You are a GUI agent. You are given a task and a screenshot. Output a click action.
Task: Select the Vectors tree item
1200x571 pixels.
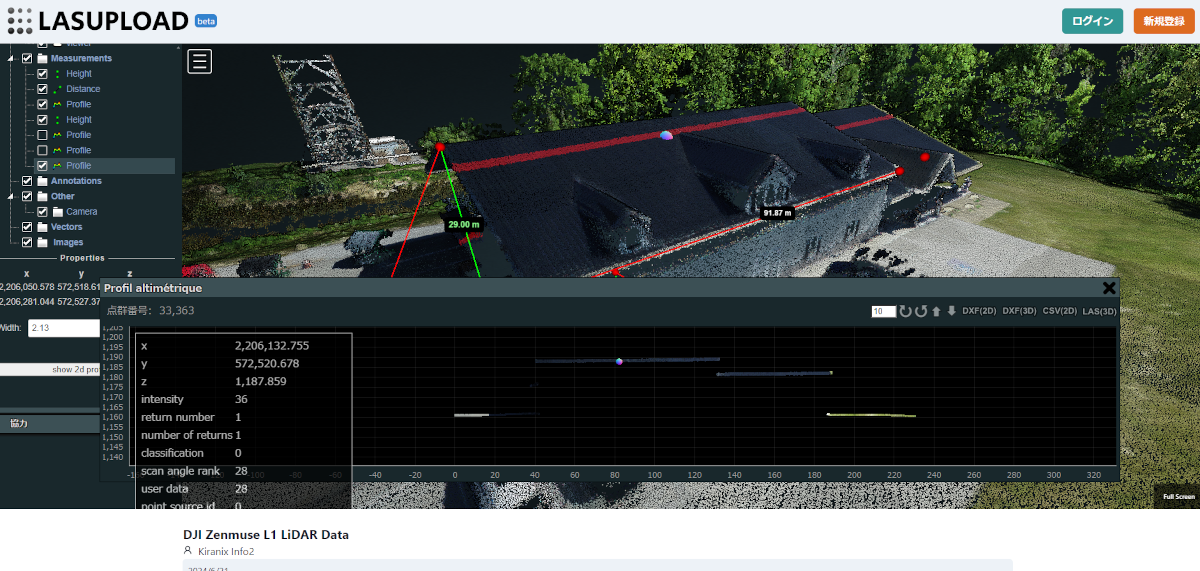(67, 227)
